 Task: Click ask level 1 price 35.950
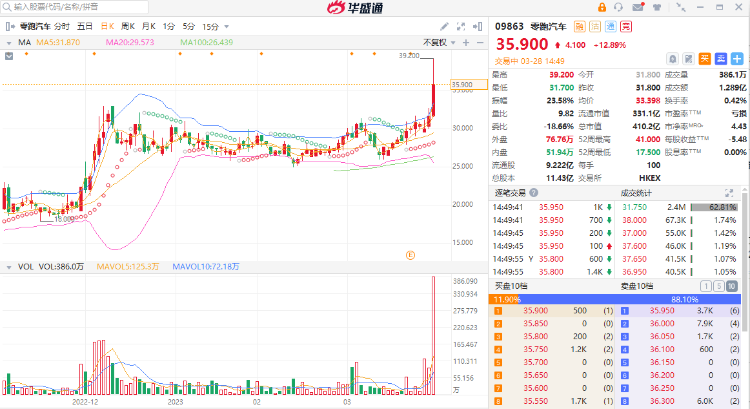[662, 310]
